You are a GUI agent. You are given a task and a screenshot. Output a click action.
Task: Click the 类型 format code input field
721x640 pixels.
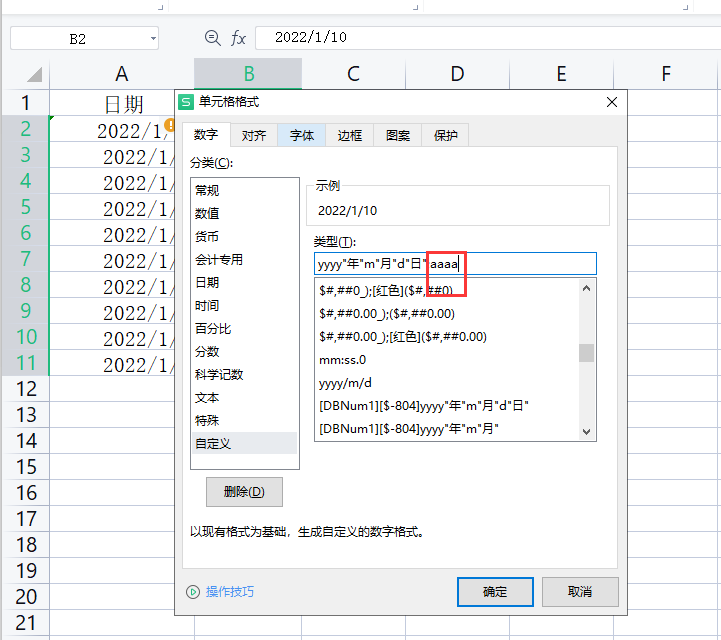pyautogui.click(x=455, y=264)
